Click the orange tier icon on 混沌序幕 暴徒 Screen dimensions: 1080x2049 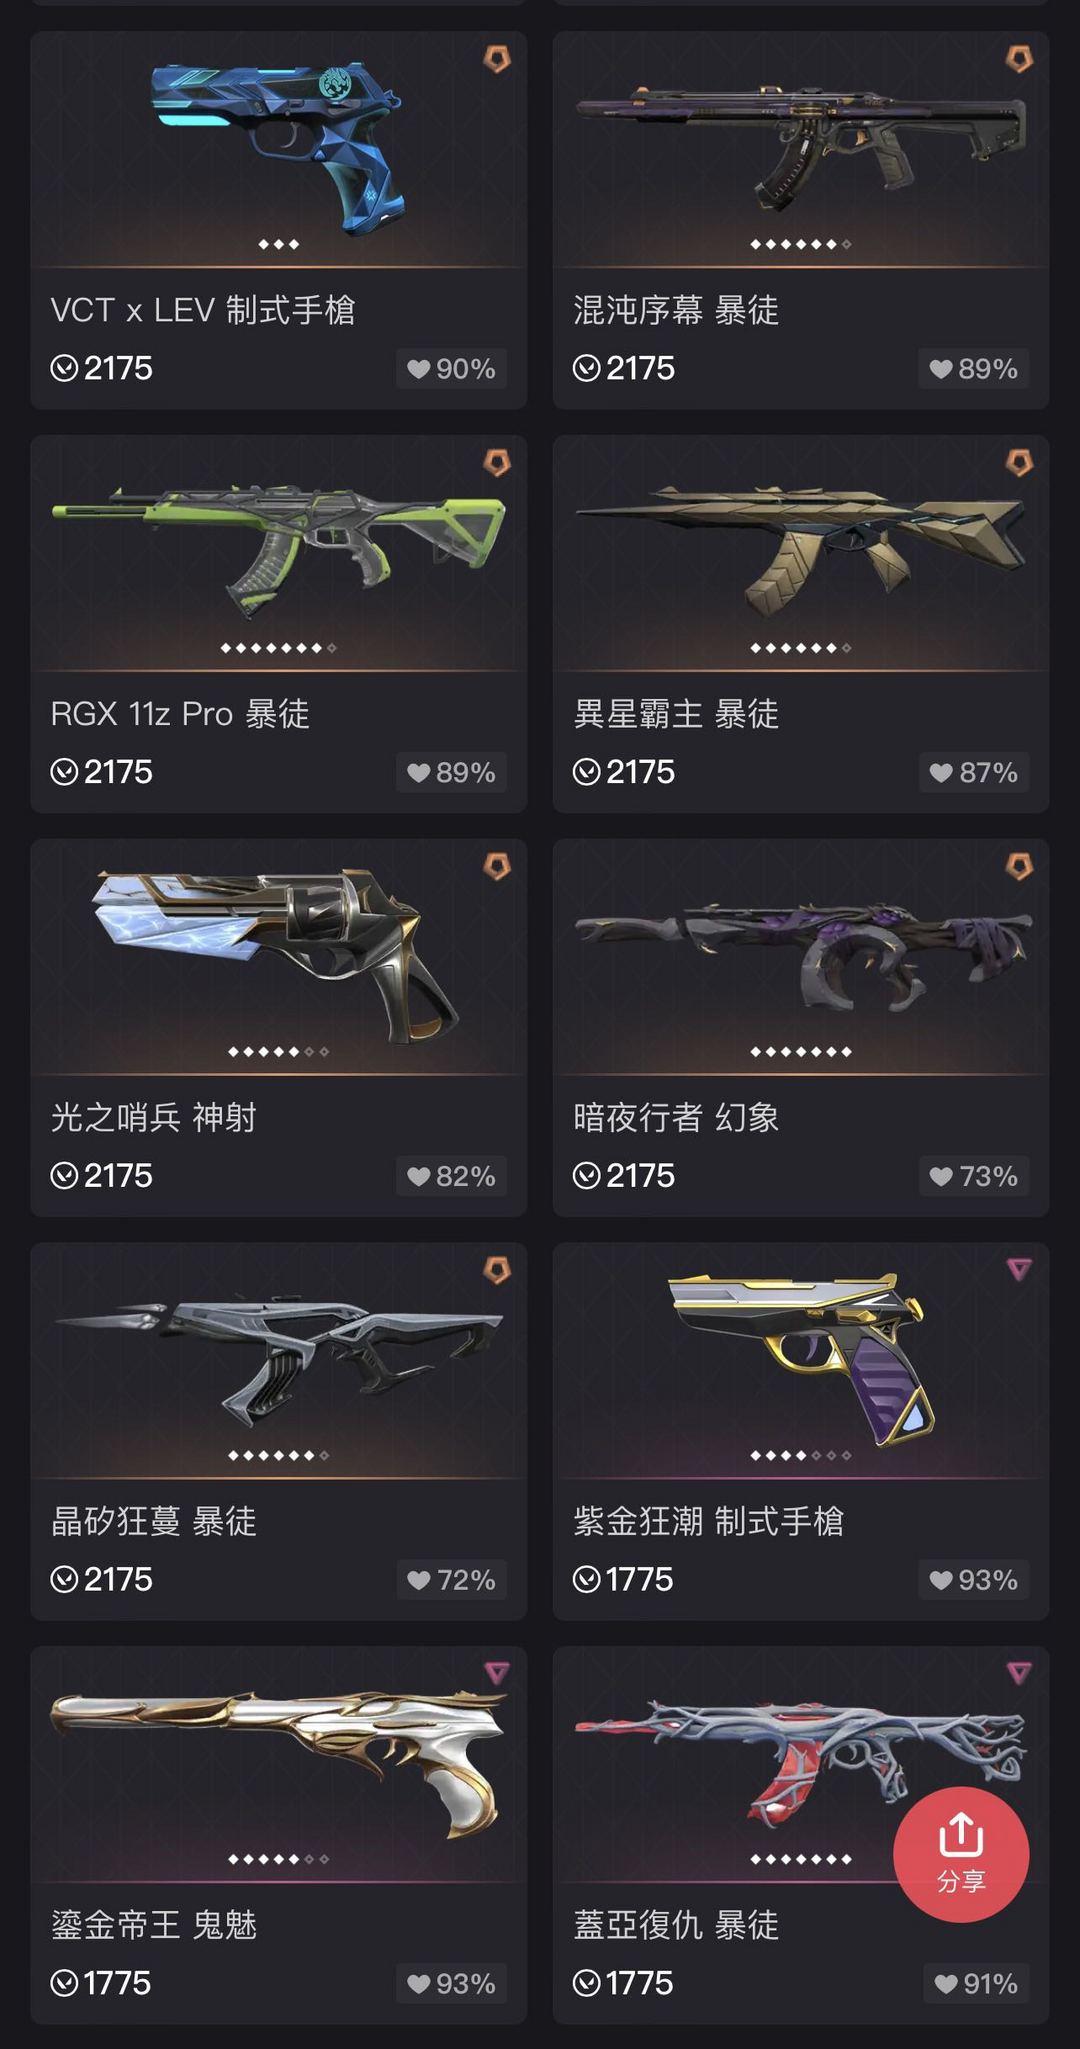pyautogui.click(x=1019, y=59)
